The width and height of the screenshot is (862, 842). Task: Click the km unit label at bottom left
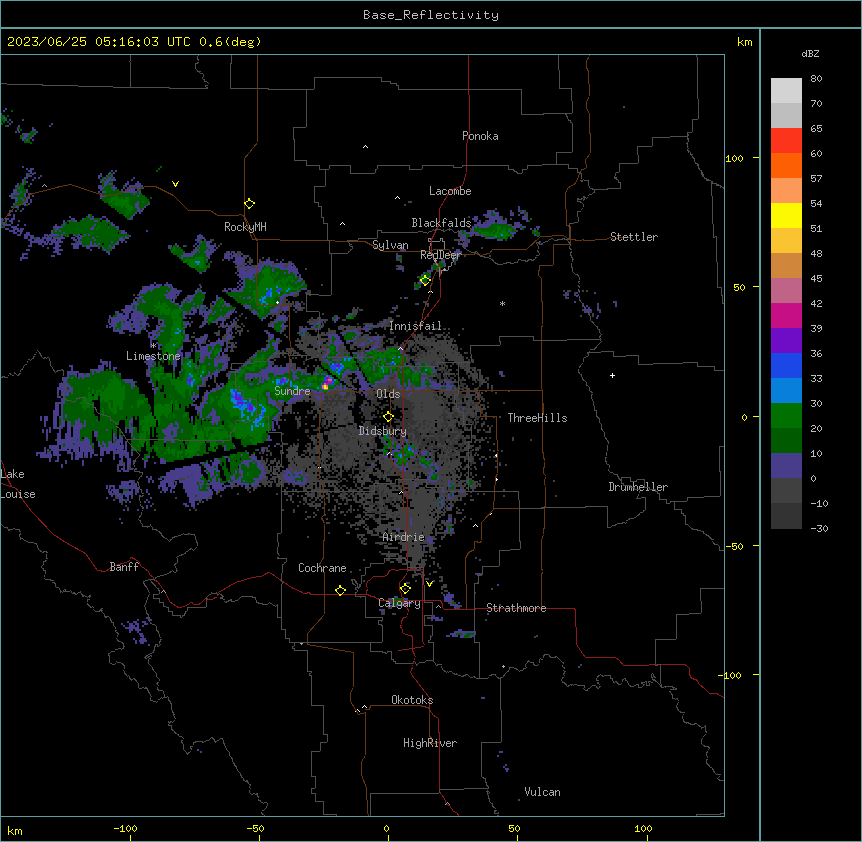coord(15,830)
